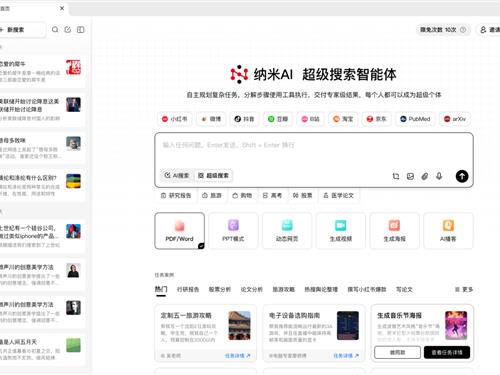The width and height of the screenshot is (500, 375).
Task: Switch to 超级搜索 mode
Action: click(x=213, y=175)
